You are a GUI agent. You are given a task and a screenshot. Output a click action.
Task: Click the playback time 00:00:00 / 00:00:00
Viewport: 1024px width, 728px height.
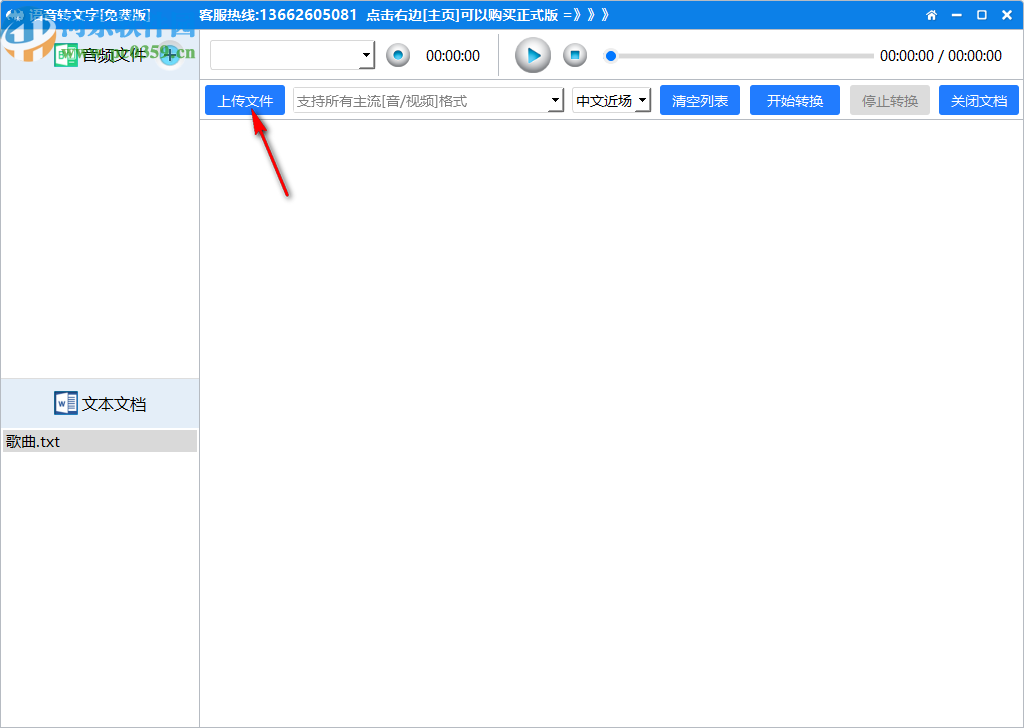[x=940, y=56]
